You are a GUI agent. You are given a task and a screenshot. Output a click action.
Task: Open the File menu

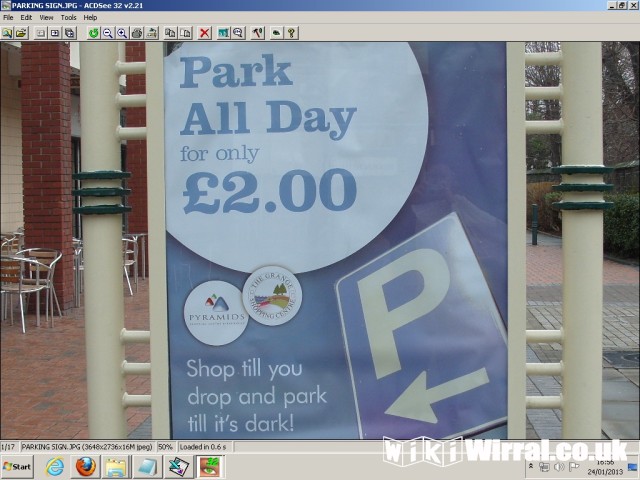9,17
